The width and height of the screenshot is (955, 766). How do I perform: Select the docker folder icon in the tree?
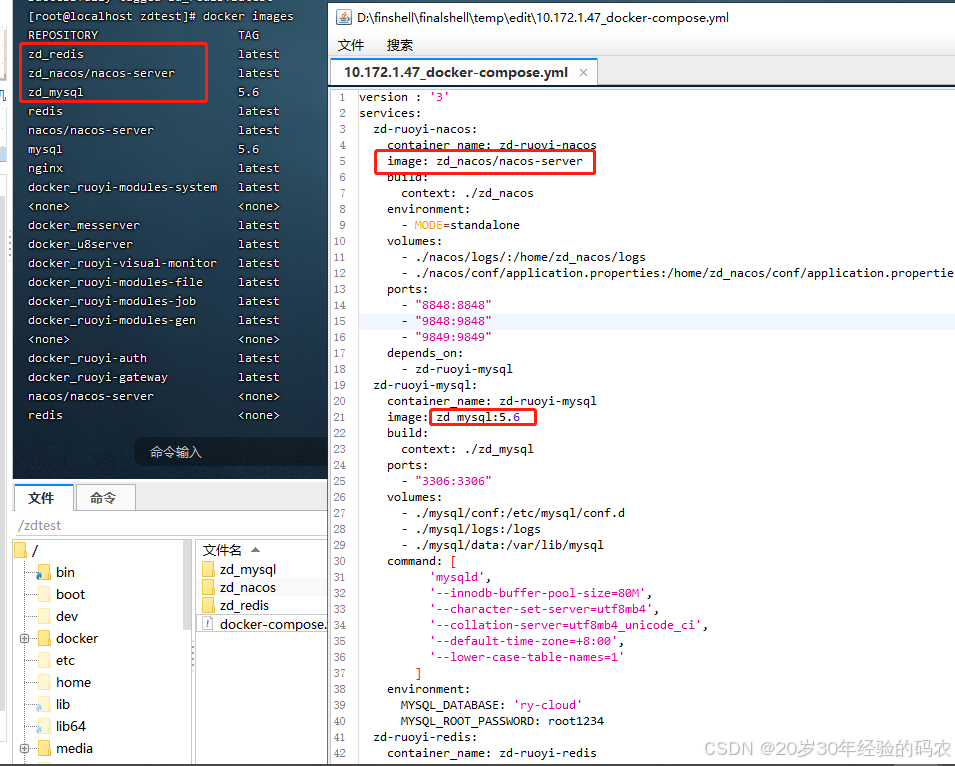pyautogui.click(x=44, y=638)
